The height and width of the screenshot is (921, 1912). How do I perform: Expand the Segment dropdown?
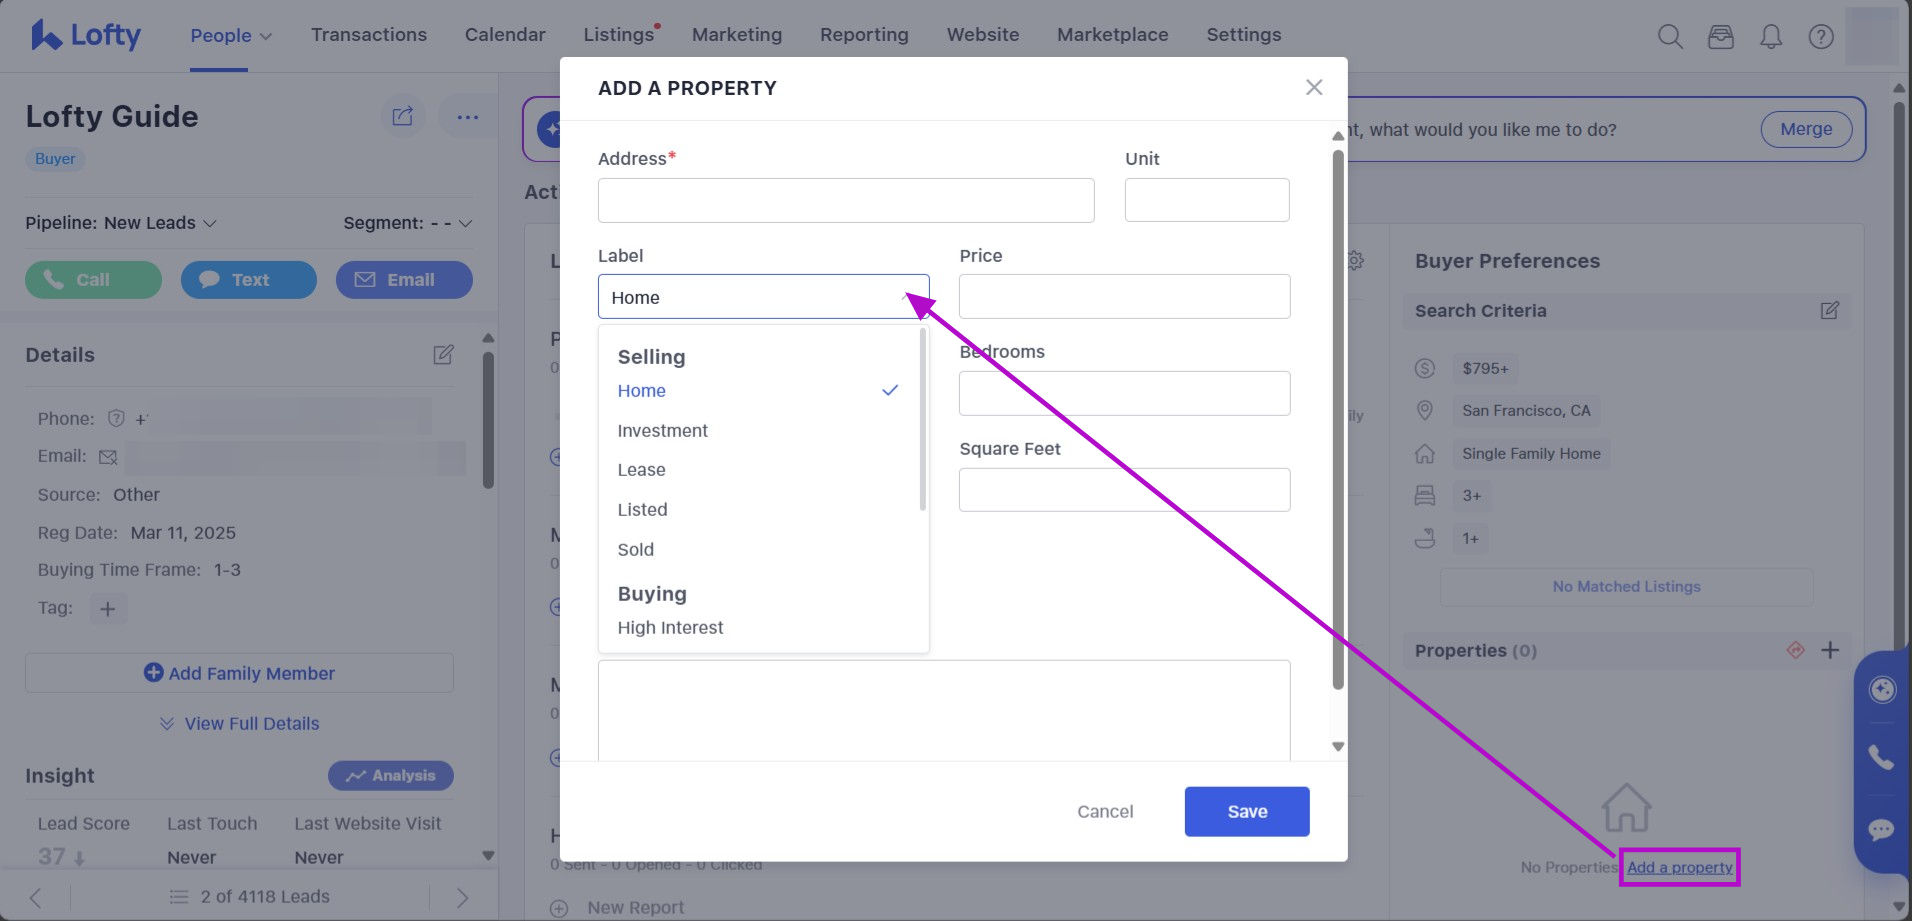(x=407, y=223)
